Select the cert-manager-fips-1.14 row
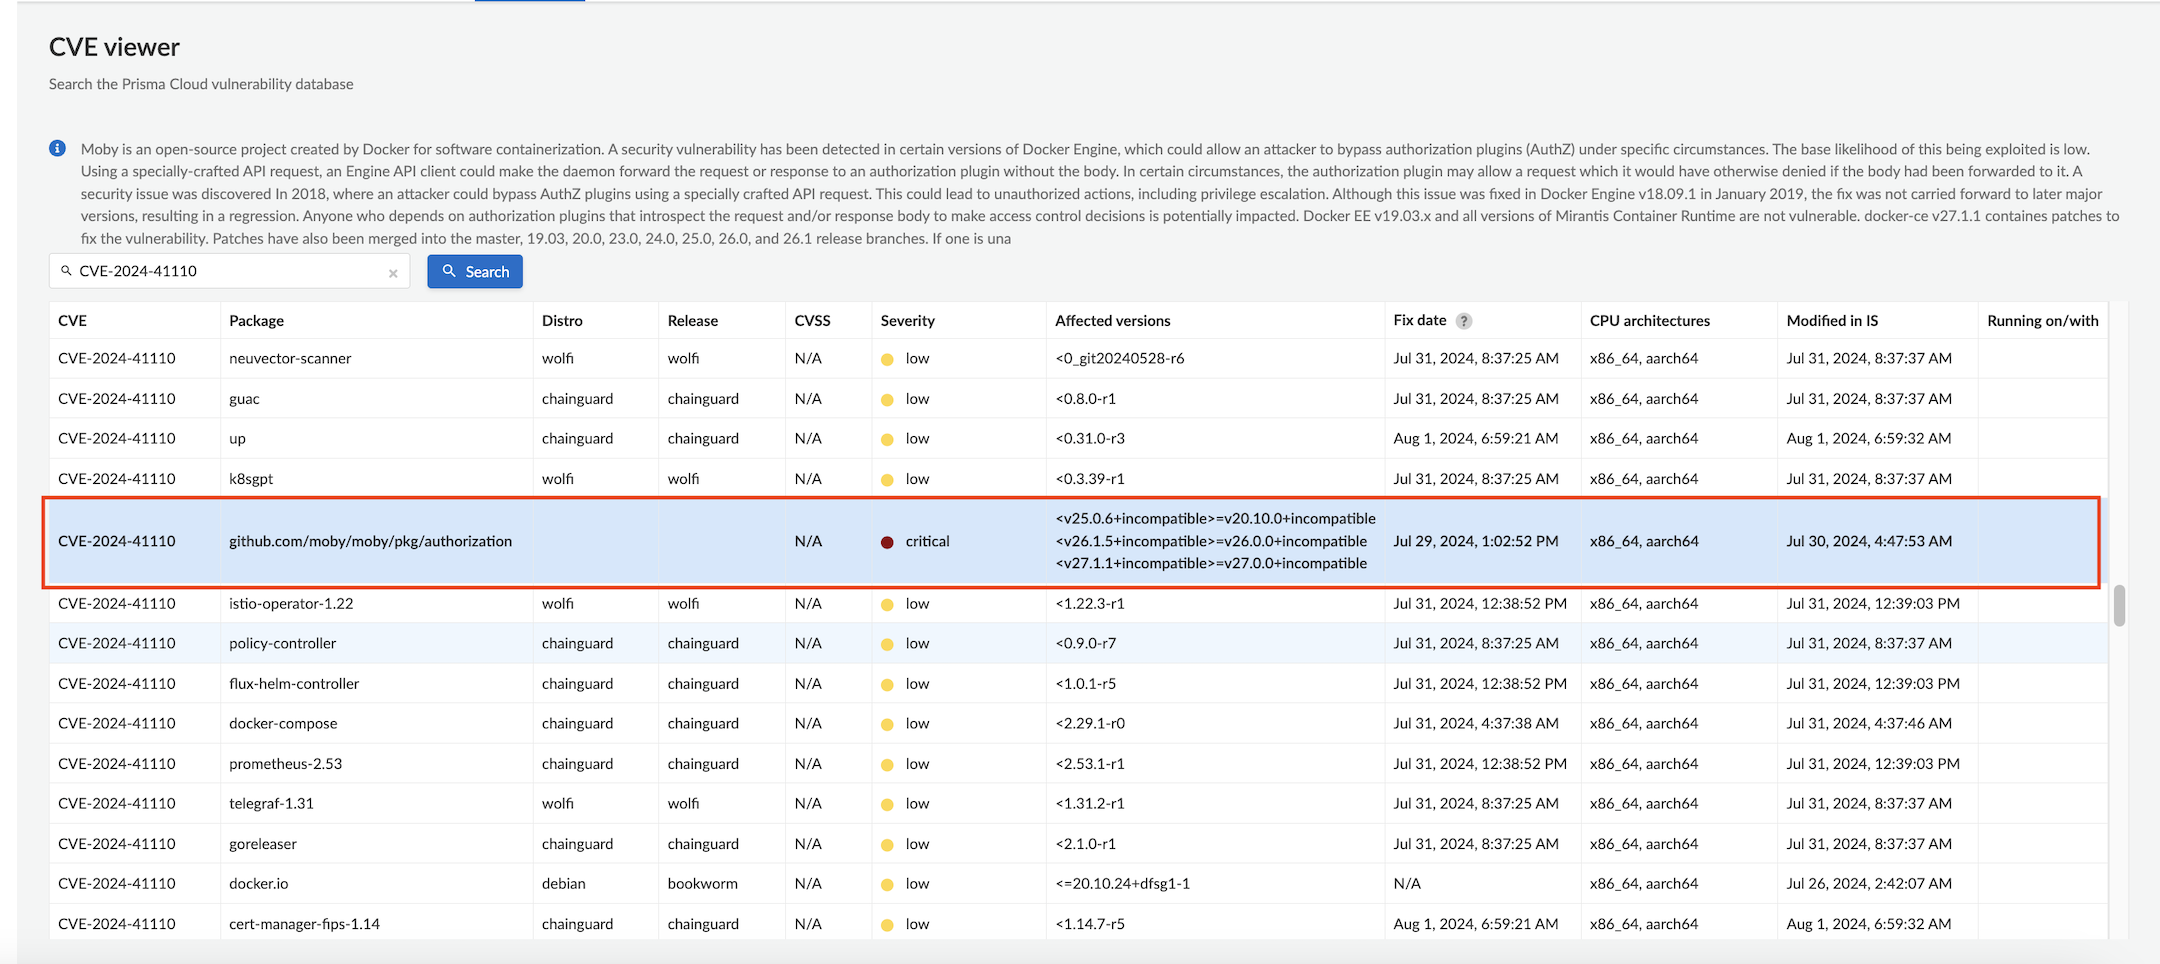Viewport: 2160px width, 964px height. tap(304, 924)
